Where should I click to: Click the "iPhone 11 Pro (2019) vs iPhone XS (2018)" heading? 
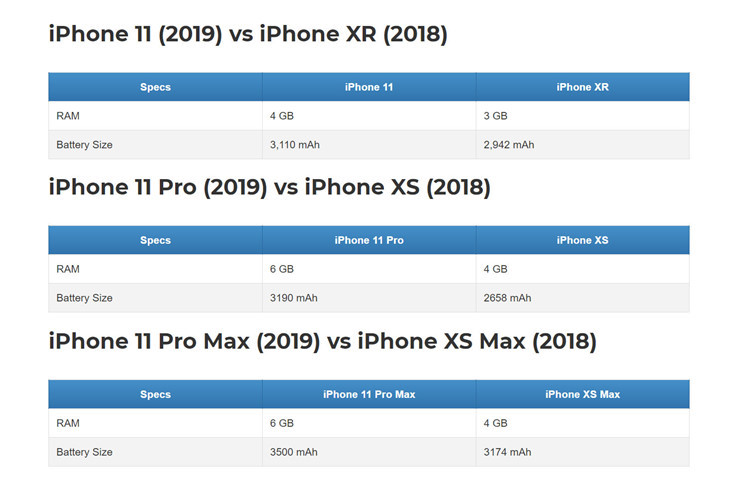pos(269,188)
